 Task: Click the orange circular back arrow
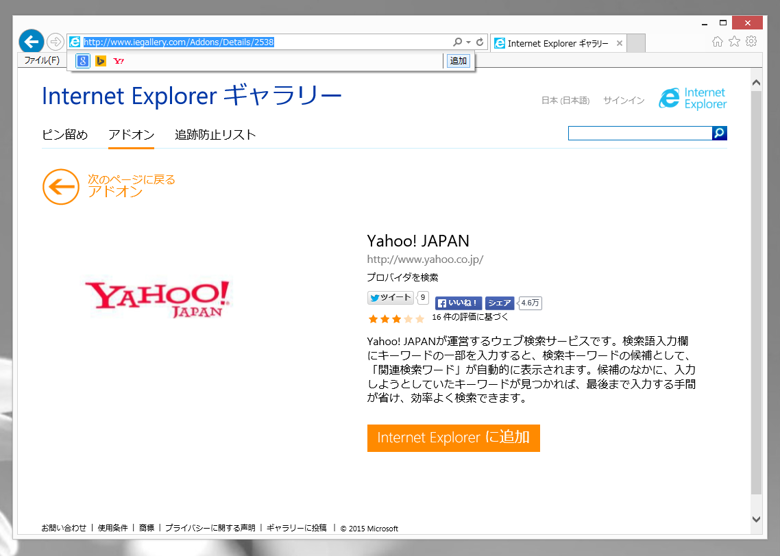61,187
